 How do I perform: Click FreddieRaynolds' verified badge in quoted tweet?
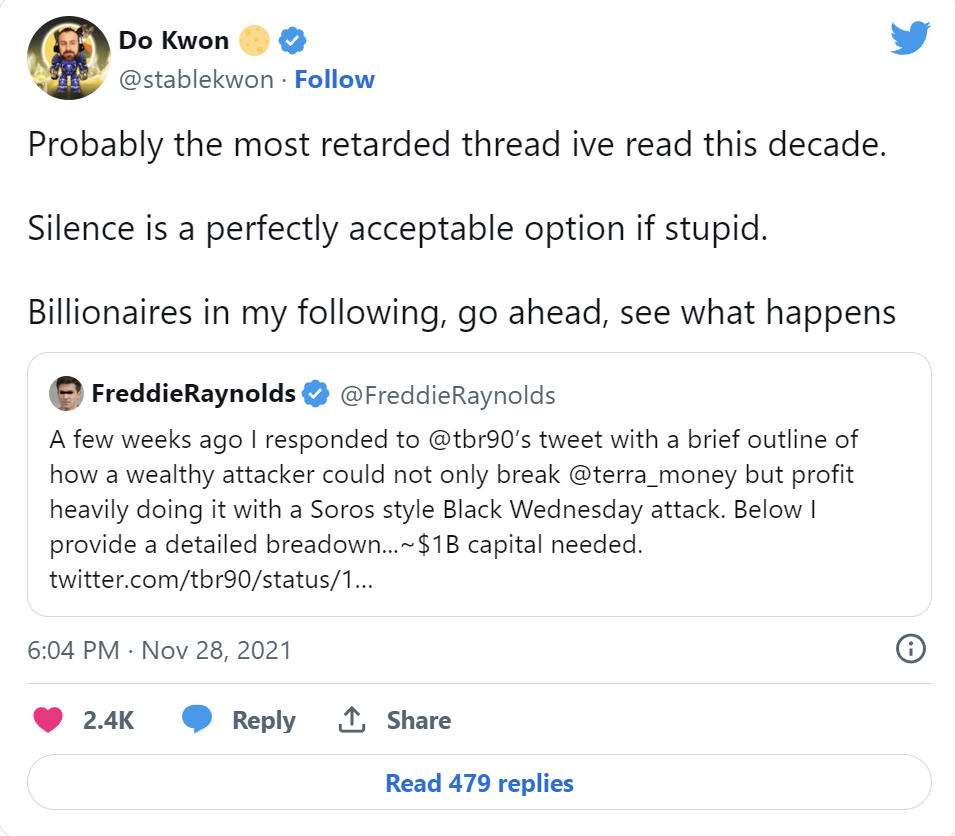(316, 394)
